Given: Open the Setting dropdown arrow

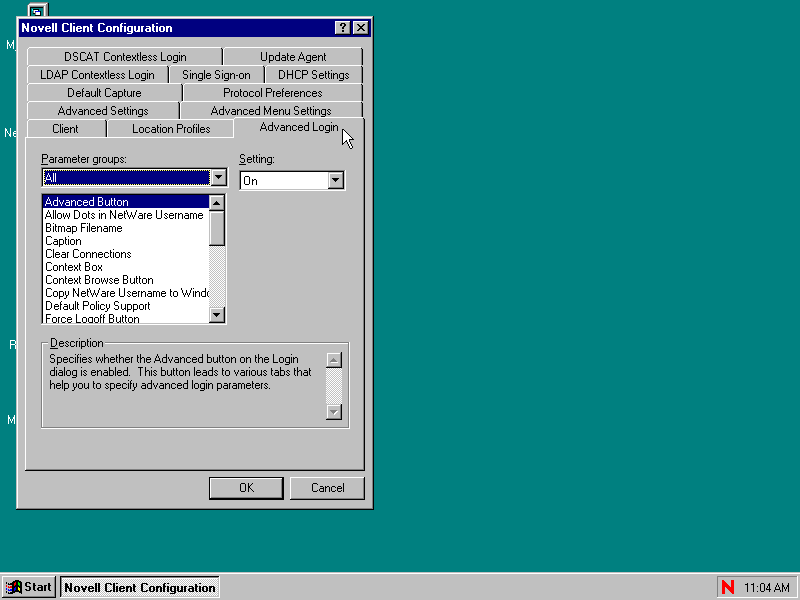Looking at the screenshot, I should pos(335,180).
